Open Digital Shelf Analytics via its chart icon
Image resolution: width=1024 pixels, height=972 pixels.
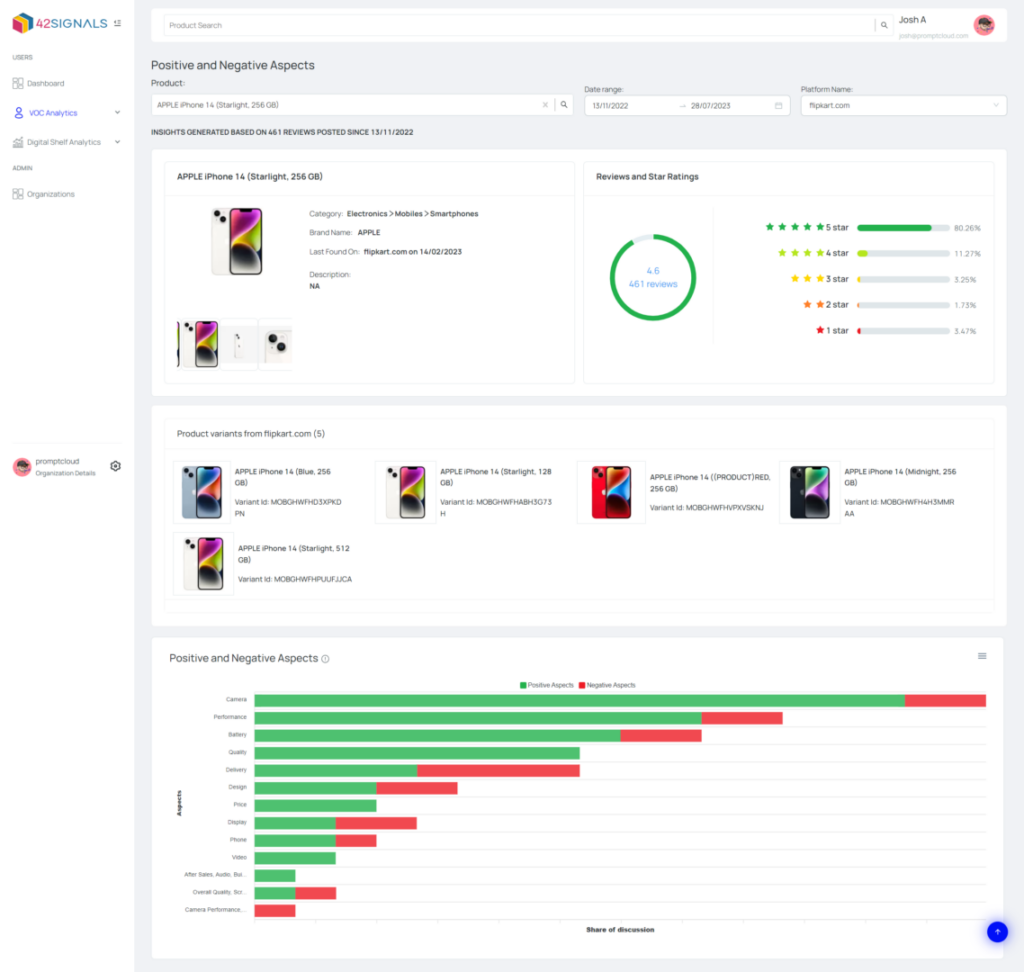pyautogui.click(x=17, y=141)
